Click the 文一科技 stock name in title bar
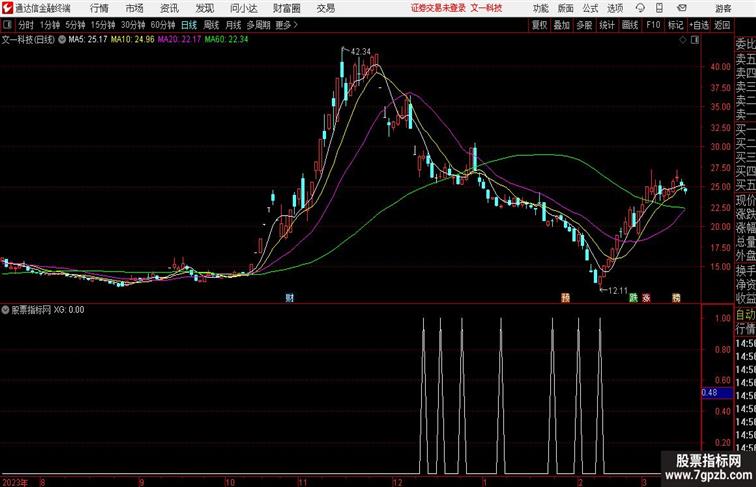The image size is (756, 487). point(486,8)
